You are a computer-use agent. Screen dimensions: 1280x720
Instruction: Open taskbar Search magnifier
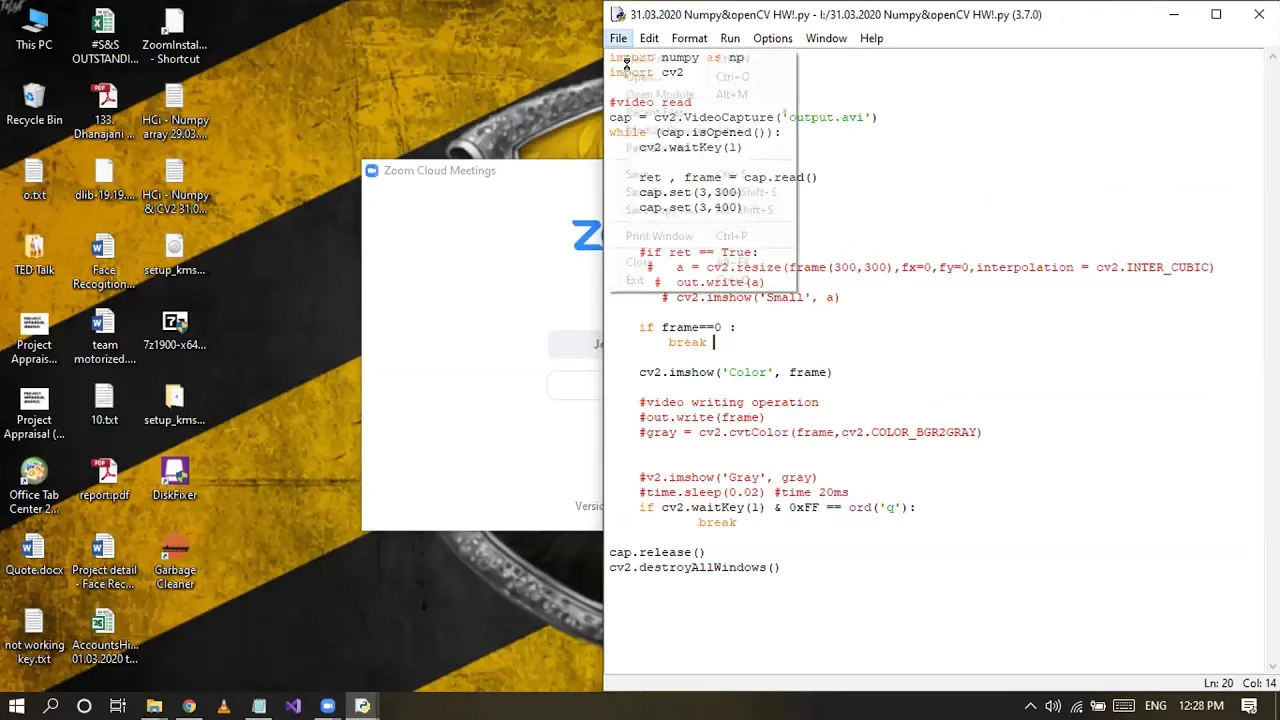51,706
